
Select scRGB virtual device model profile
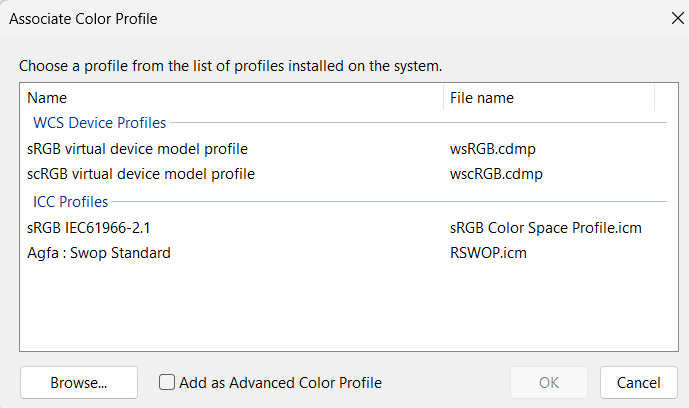tap(141, 174)
